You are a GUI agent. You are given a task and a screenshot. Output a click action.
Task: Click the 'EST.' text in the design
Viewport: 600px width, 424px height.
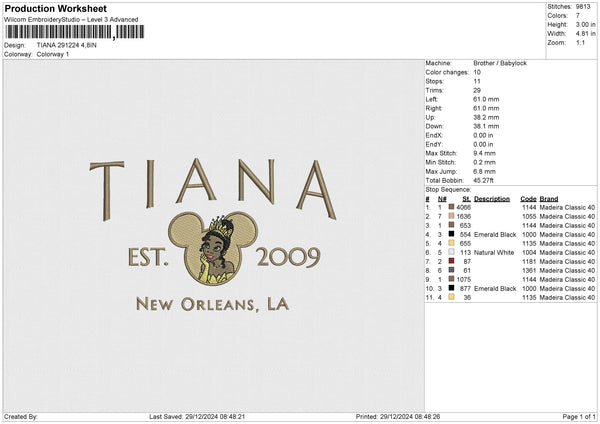(x=148, y=257)
